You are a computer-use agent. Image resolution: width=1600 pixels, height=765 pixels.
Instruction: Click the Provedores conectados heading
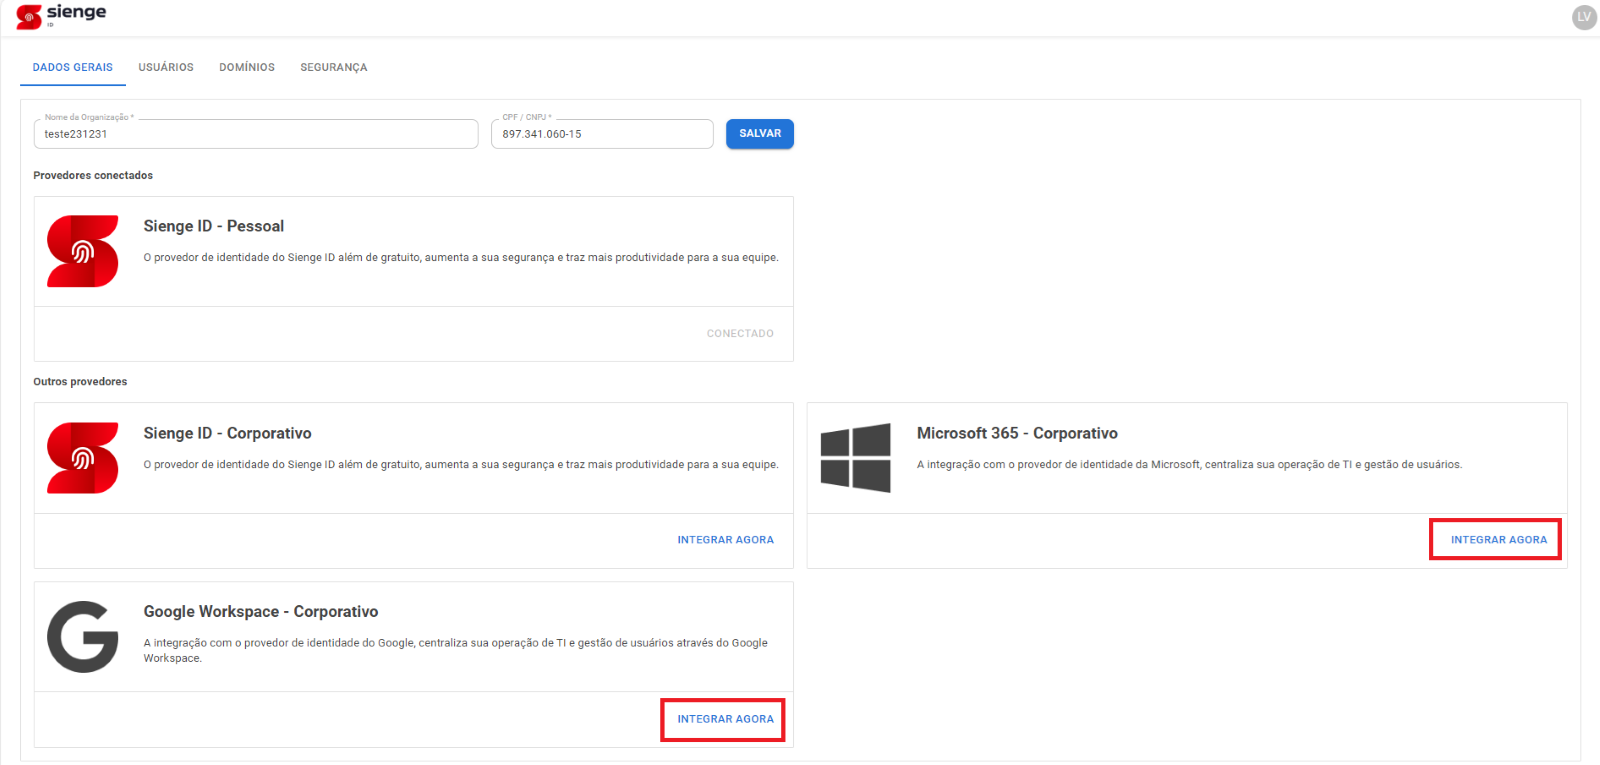tap(93, 175)
